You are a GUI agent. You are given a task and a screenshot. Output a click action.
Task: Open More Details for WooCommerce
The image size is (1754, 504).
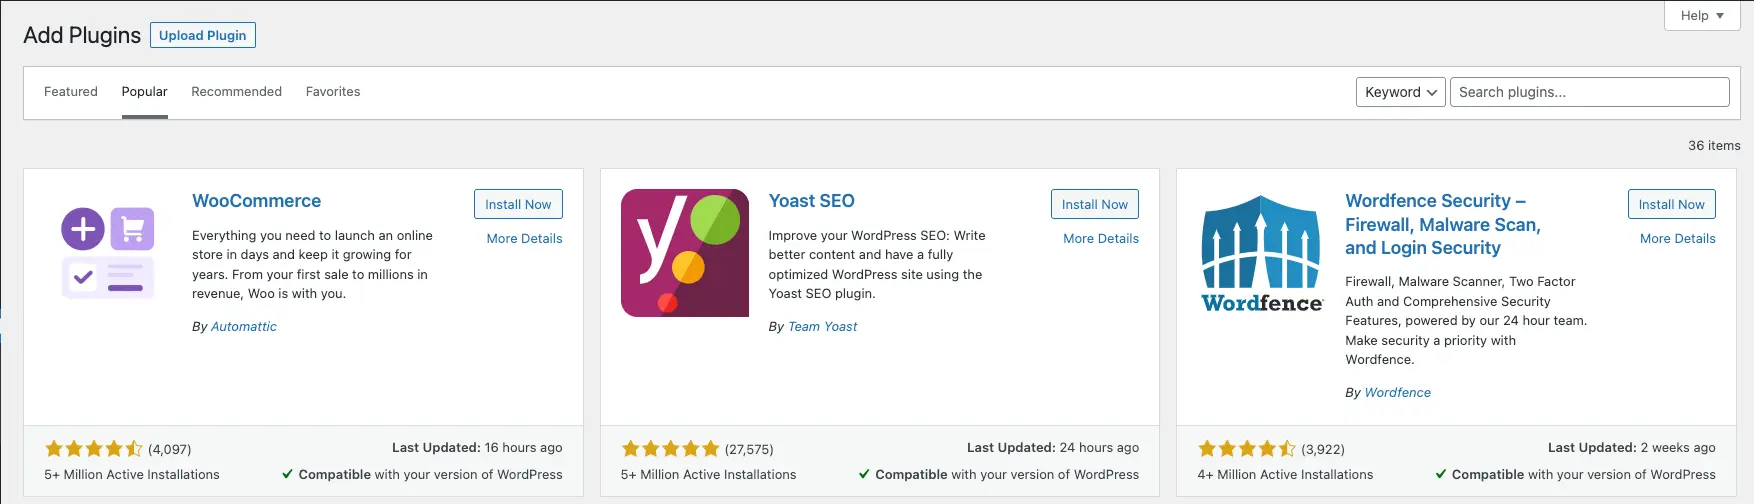(x=525, y=238)
